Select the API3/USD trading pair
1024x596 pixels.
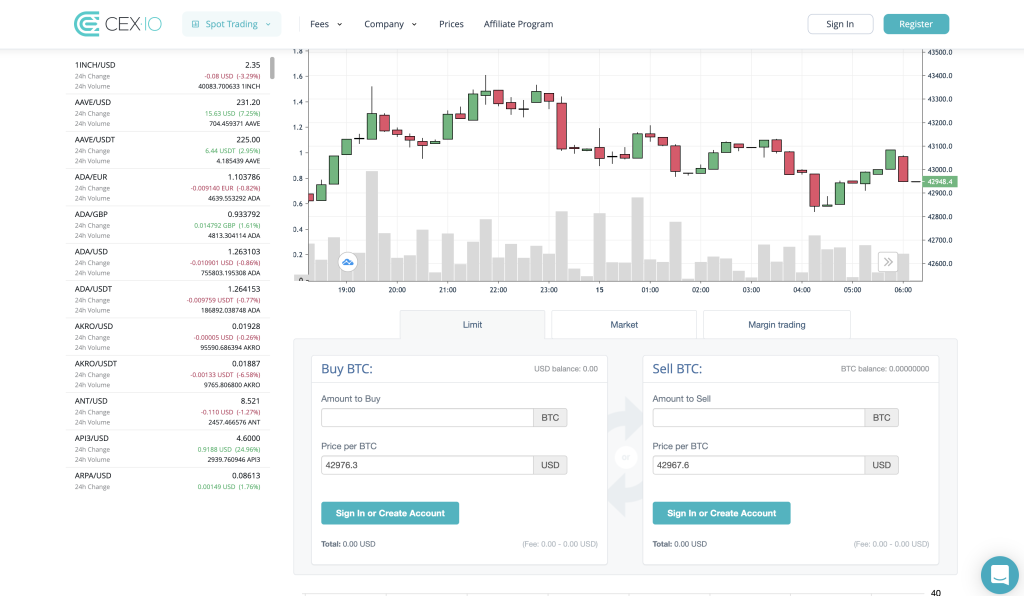click(x=167, y=447)
